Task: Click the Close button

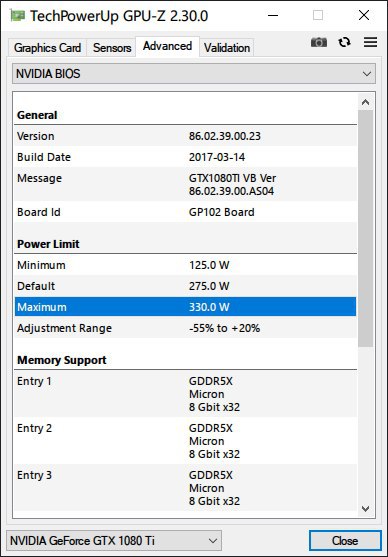Action: tap(345, 541)
